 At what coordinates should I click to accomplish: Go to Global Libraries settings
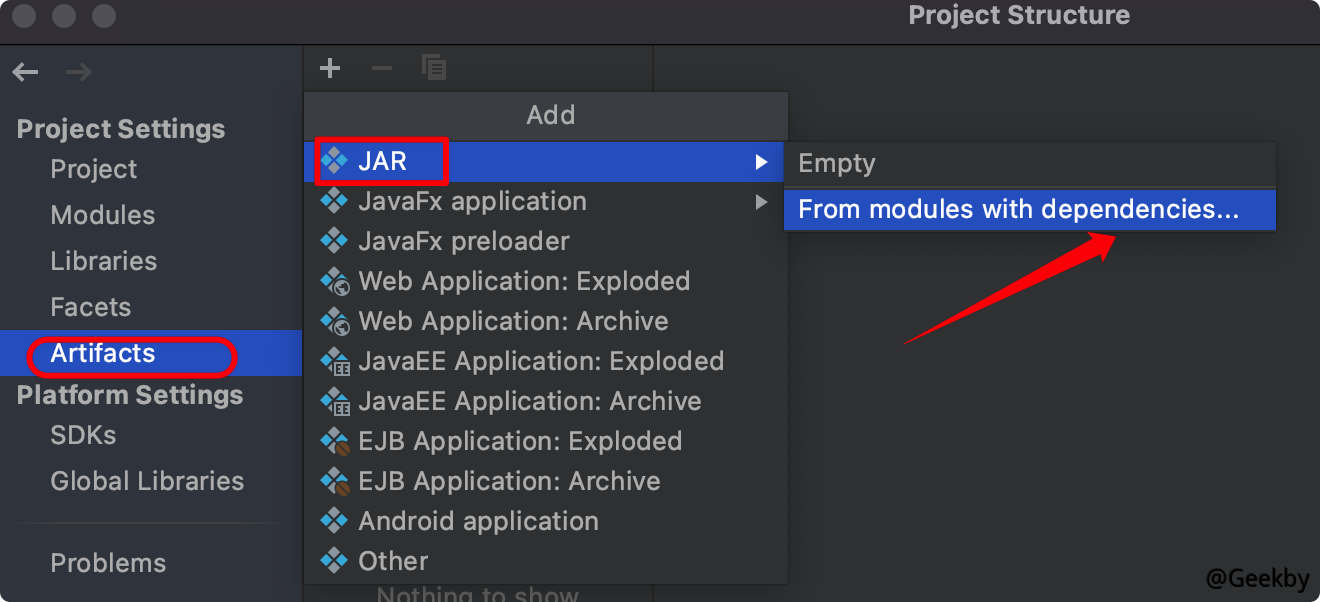tap(147, 481)
